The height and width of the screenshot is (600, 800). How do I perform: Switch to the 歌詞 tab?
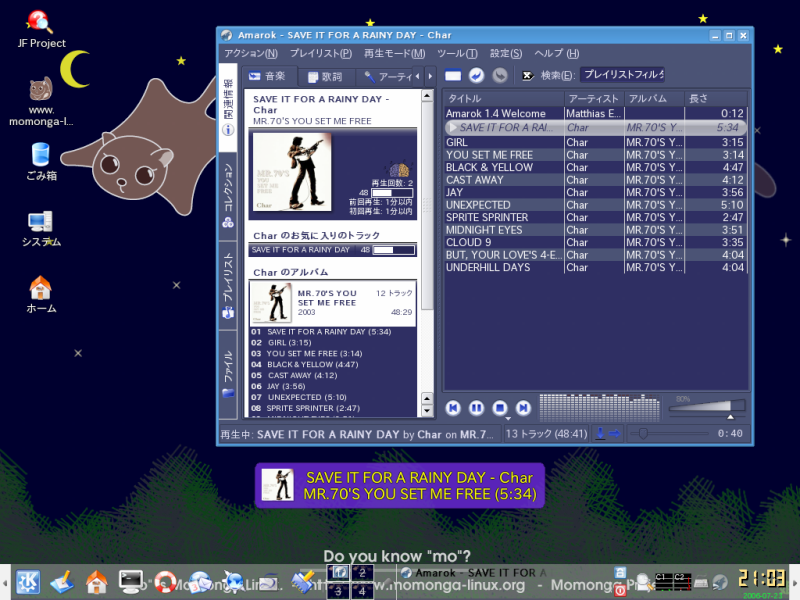coord(325,77)
